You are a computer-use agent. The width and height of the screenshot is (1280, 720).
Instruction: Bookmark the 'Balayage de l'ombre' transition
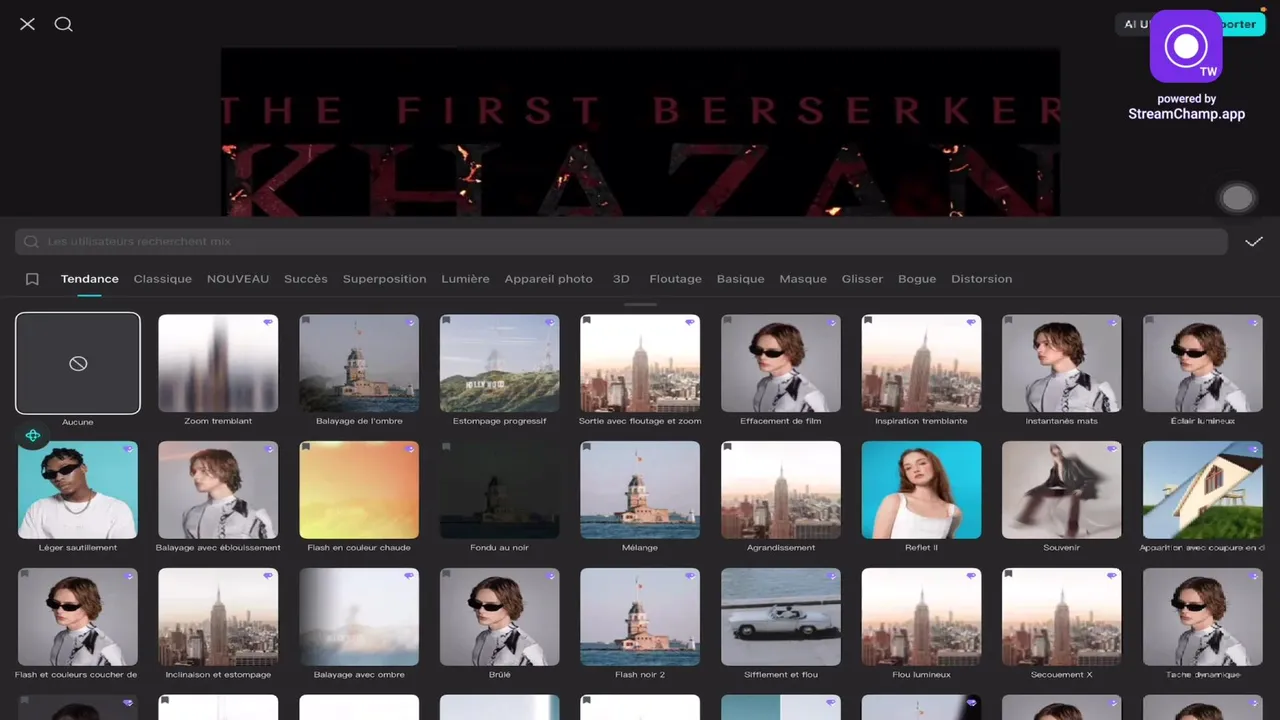pyautogui.click(x=306, y=321)
